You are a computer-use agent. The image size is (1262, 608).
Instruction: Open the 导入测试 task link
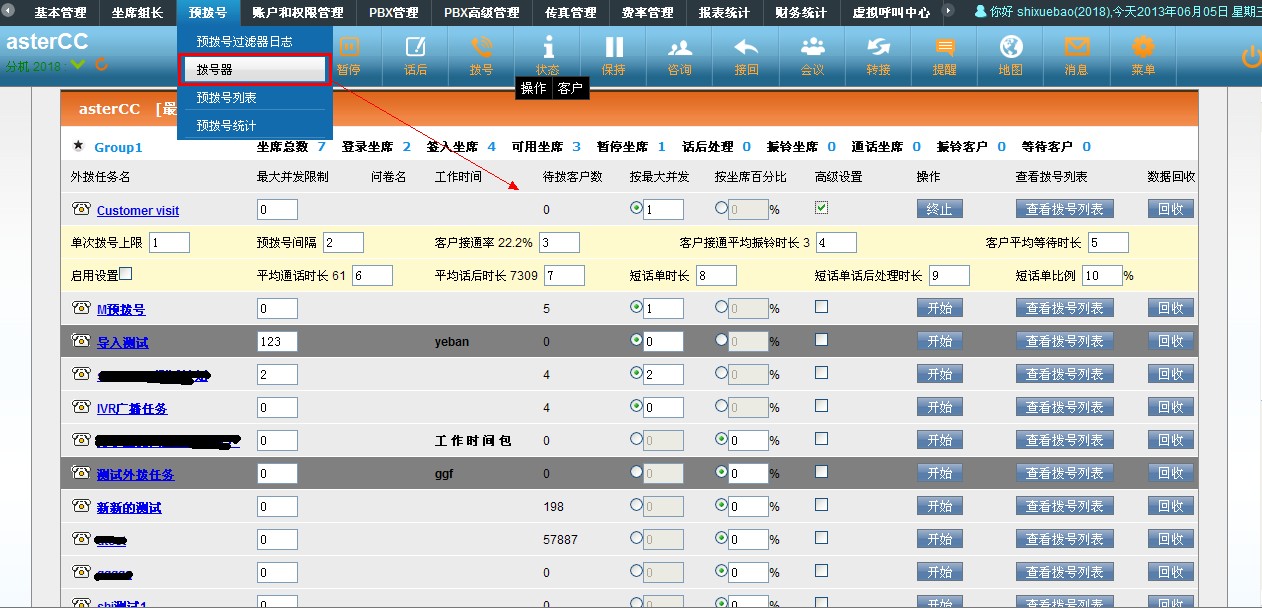click(x=122, y=343)
